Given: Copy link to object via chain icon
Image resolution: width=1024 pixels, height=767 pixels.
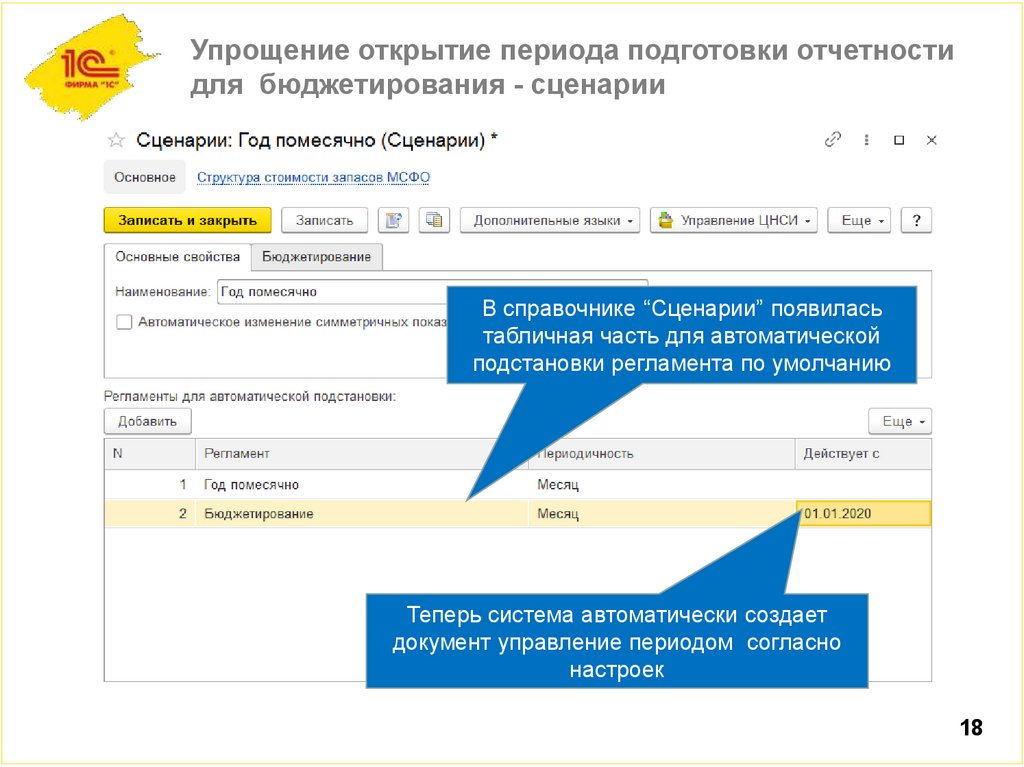Looking at the screenshot, I should point(833,139).
